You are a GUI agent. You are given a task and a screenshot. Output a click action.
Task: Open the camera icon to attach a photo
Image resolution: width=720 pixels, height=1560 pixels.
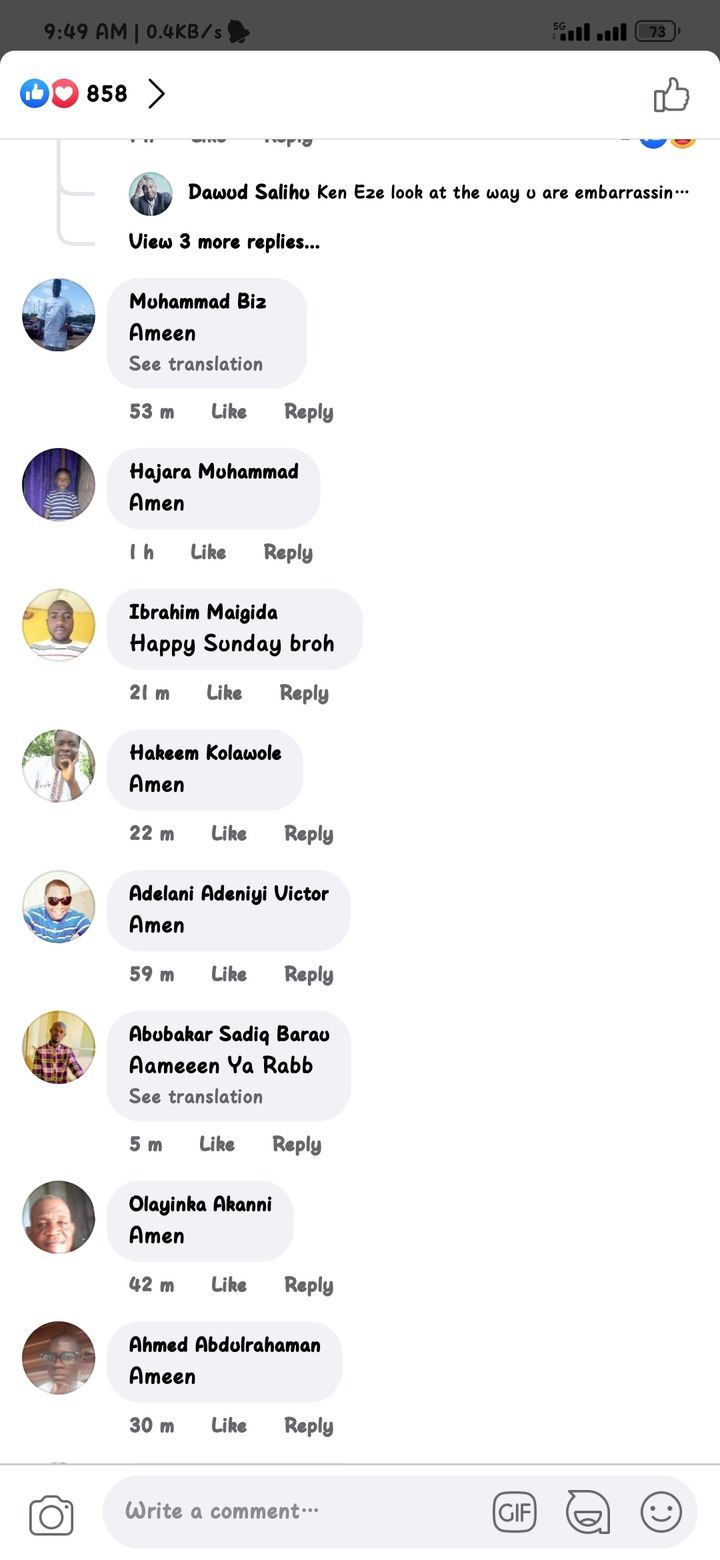(x=51, y=1514)
